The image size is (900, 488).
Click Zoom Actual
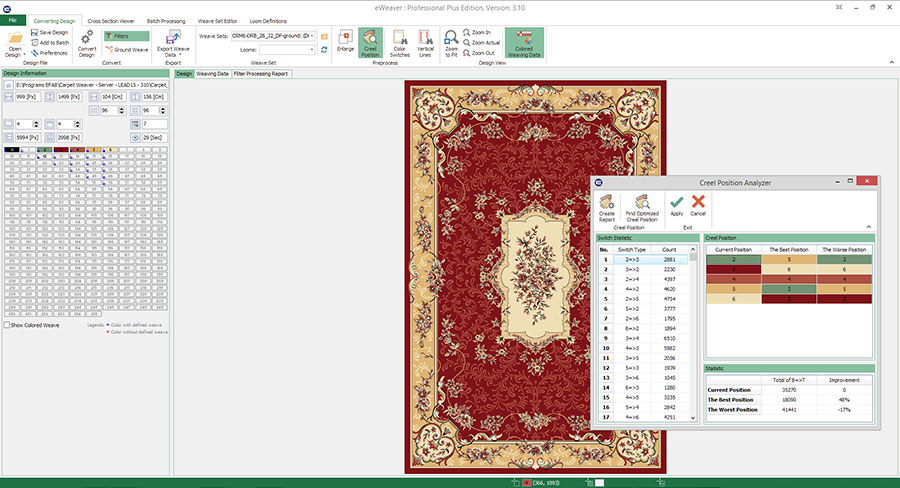click(482, 42)
